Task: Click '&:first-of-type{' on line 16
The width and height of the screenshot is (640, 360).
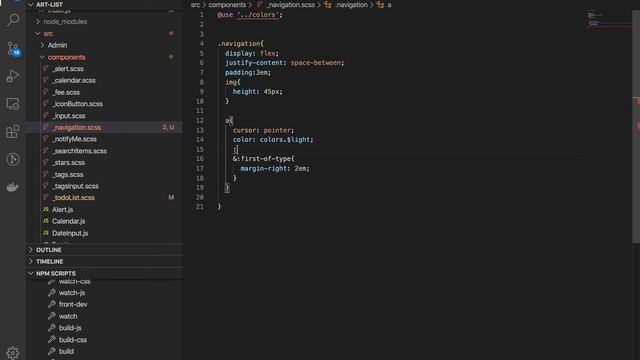Action: click(263, 159)
